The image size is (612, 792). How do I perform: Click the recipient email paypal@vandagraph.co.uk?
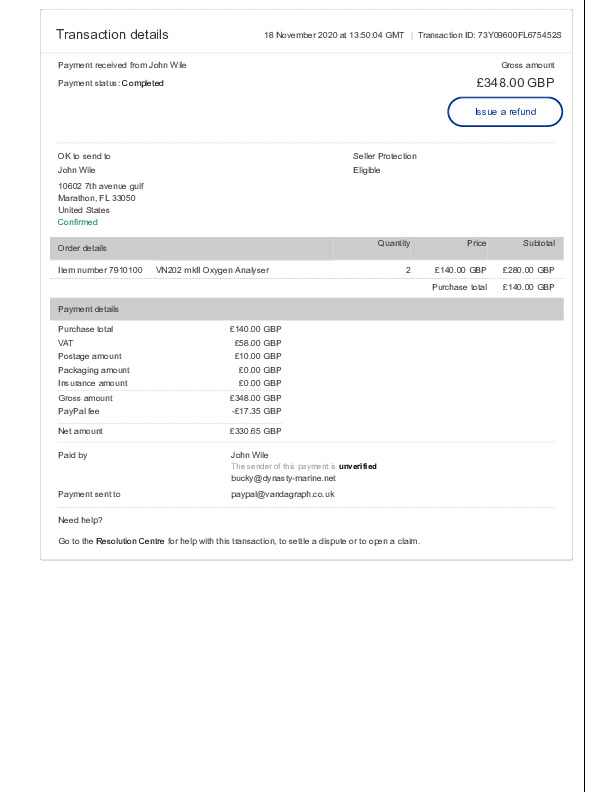coord(282,494)
